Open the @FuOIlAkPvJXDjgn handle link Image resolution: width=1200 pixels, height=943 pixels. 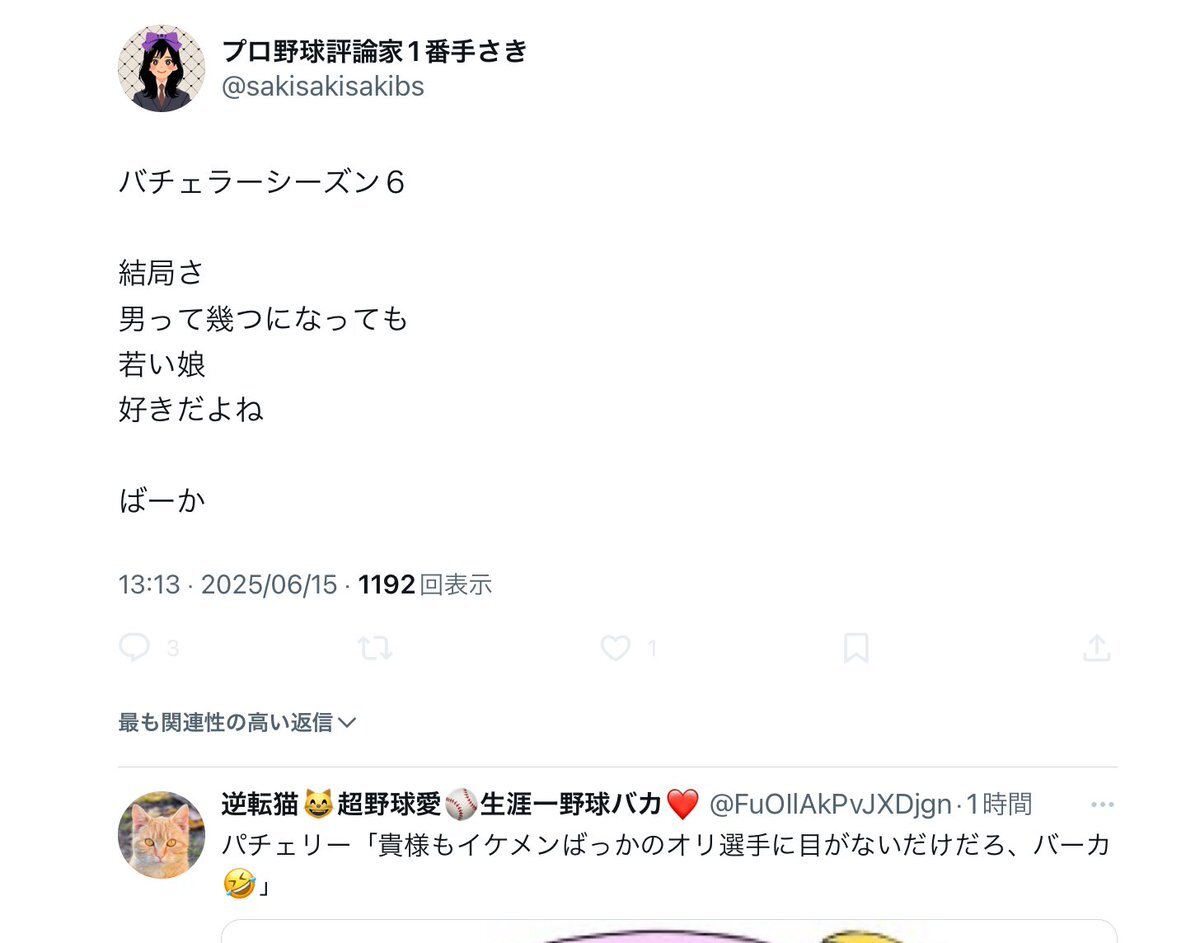[x=830, y=804]
